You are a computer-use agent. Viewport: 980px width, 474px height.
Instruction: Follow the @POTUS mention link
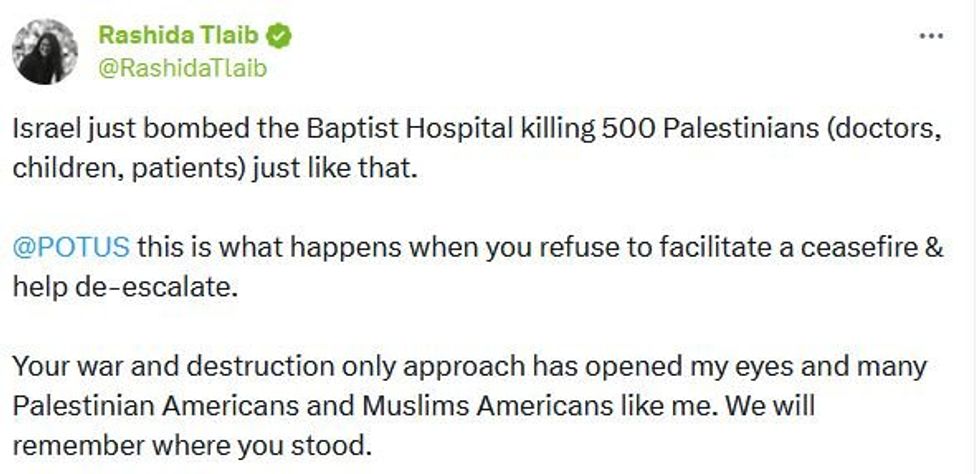(71, 248)
